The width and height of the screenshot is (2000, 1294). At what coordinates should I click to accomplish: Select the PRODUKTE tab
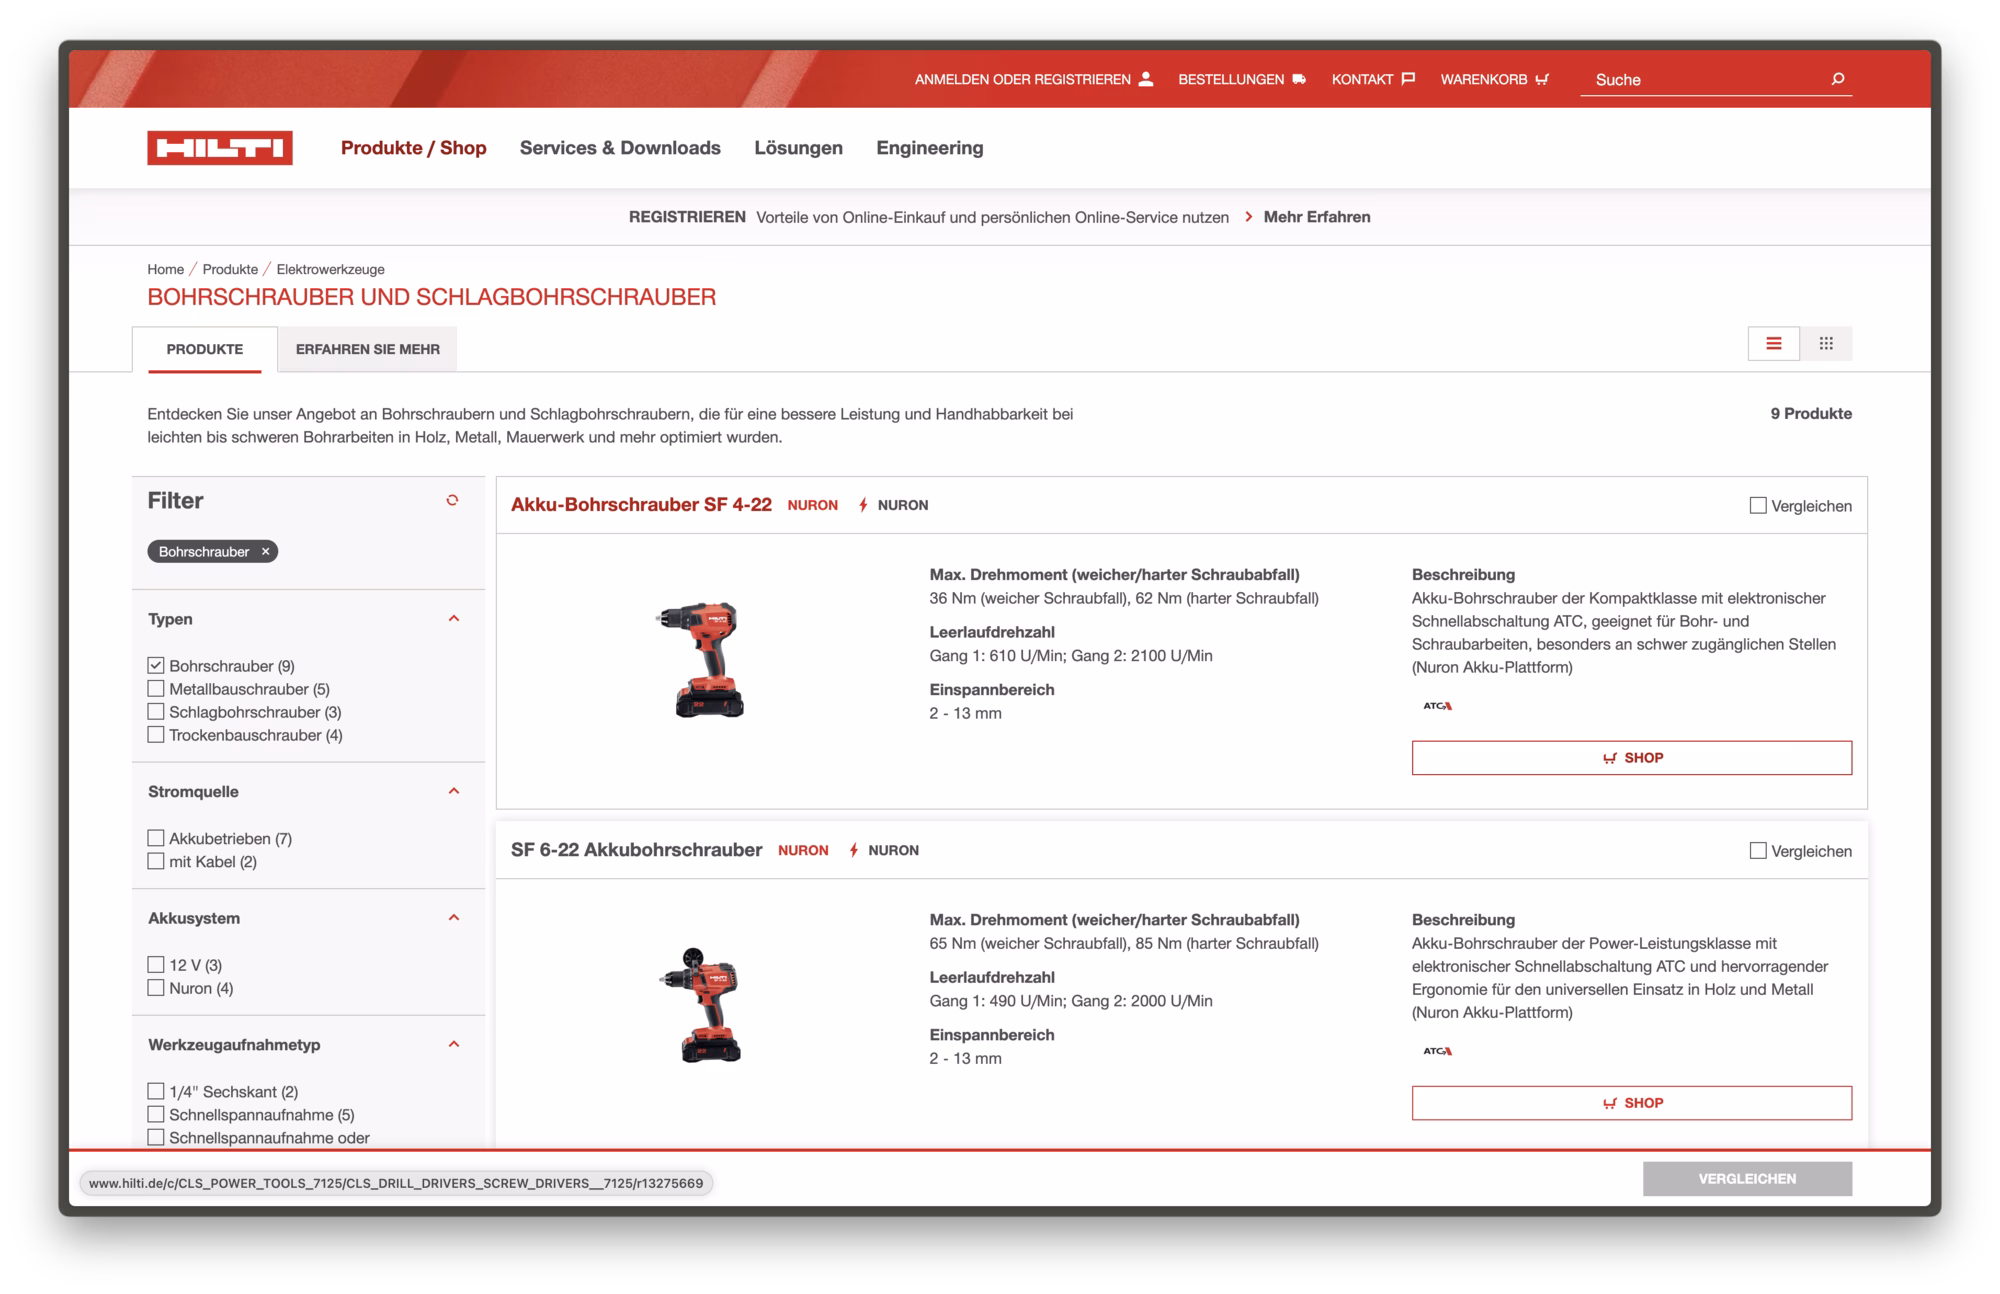tap(205, 349)
